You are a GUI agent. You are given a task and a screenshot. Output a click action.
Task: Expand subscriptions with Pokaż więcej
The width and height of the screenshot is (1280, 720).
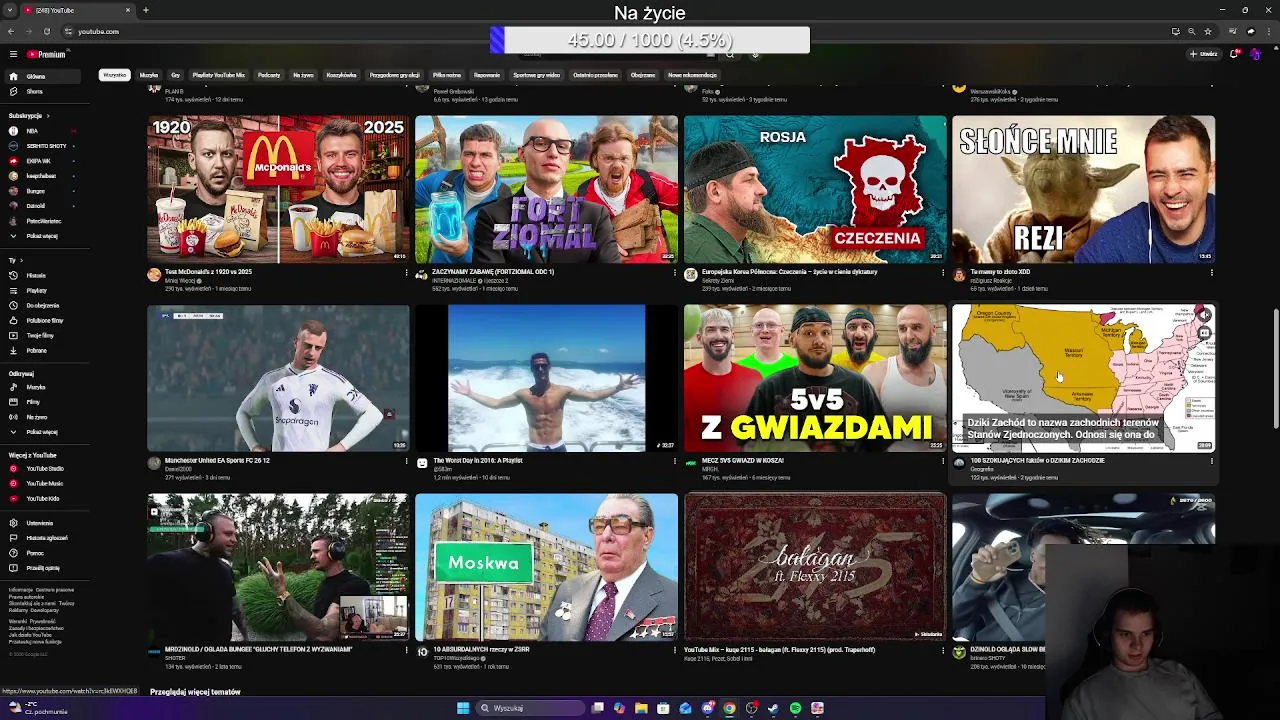pyautogui.click(x=42, y=236)
